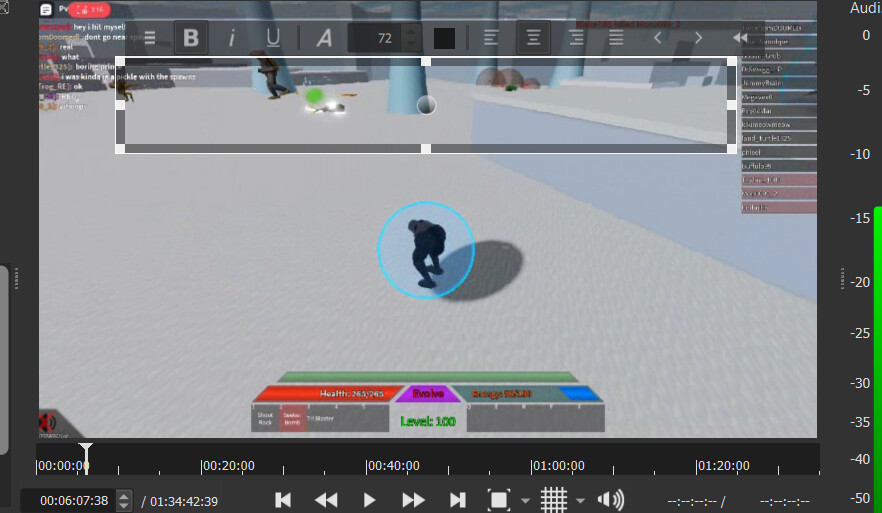
Task: Click the font size field showing 72
Action: (x=374, y=38)
